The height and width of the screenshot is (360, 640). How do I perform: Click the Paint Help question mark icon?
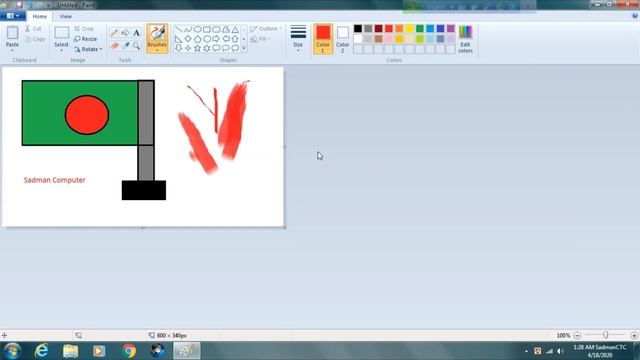click(x=635, y=16)
